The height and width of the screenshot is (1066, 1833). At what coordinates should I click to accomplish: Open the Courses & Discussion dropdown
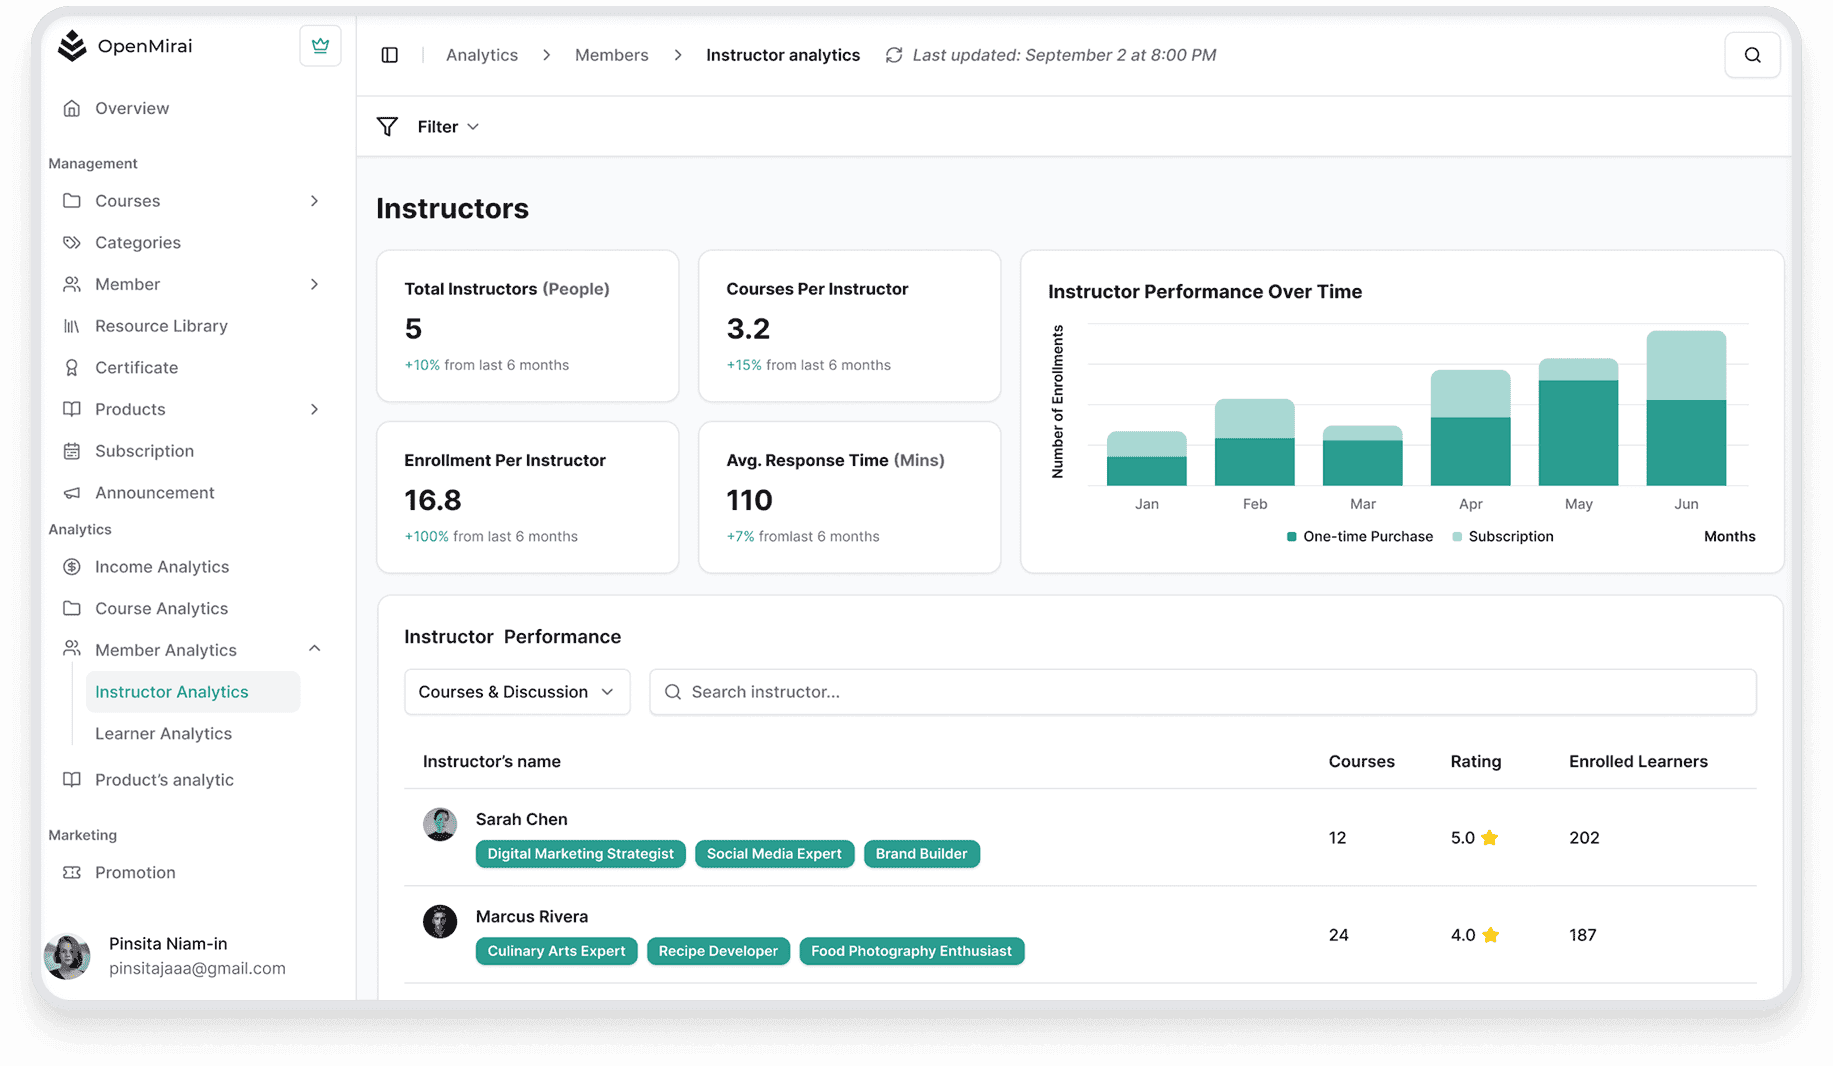(x=516, y=691)
